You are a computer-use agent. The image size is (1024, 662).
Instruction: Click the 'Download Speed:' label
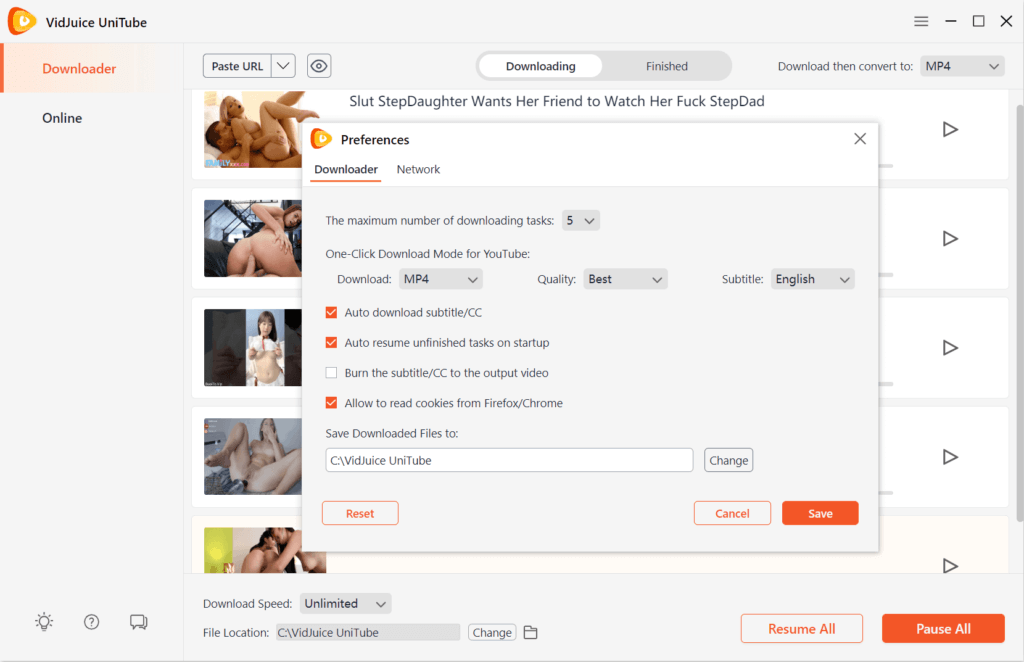pos(248,604)
